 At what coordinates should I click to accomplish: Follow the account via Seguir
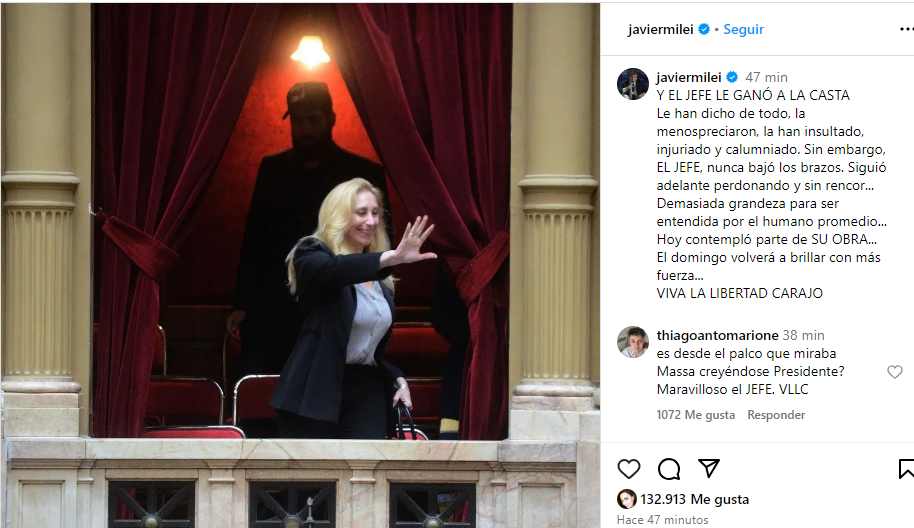pos(743,29)
